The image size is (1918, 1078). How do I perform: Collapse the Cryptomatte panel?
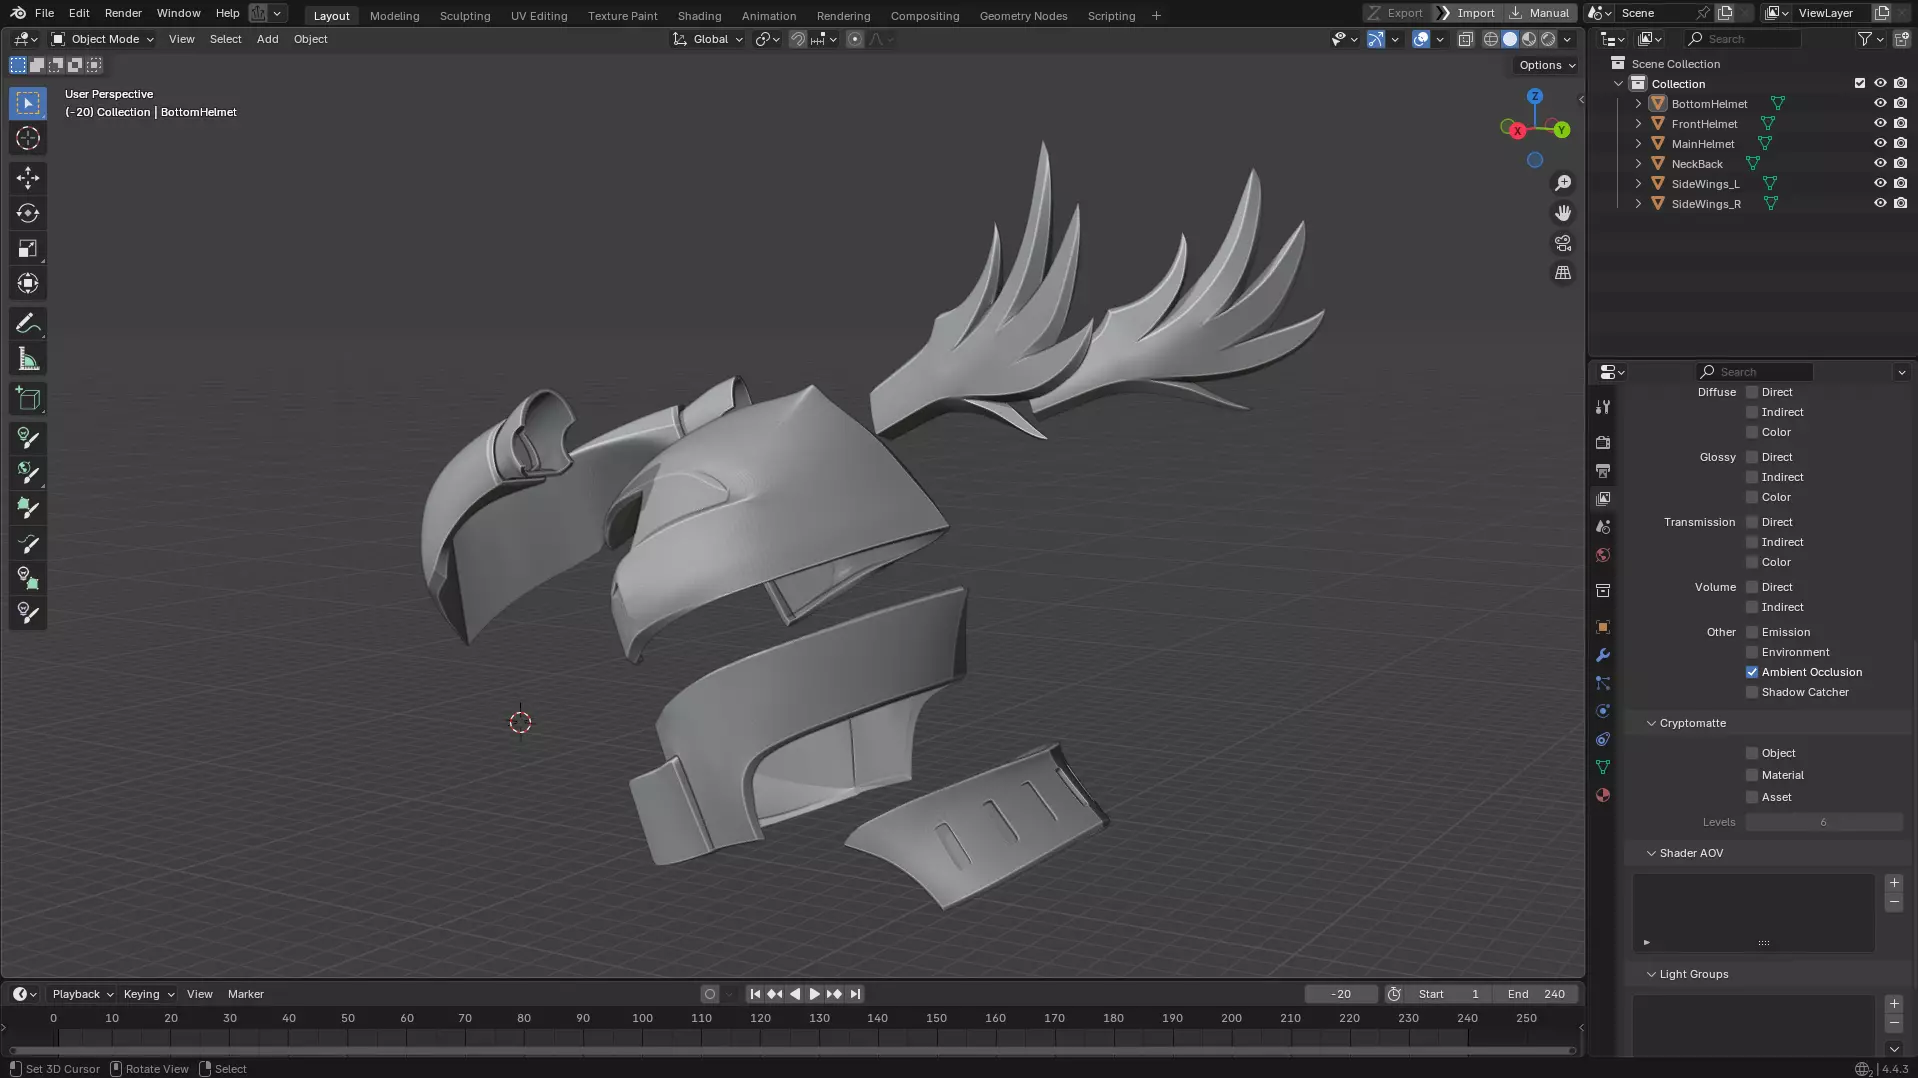[1651, 723]
